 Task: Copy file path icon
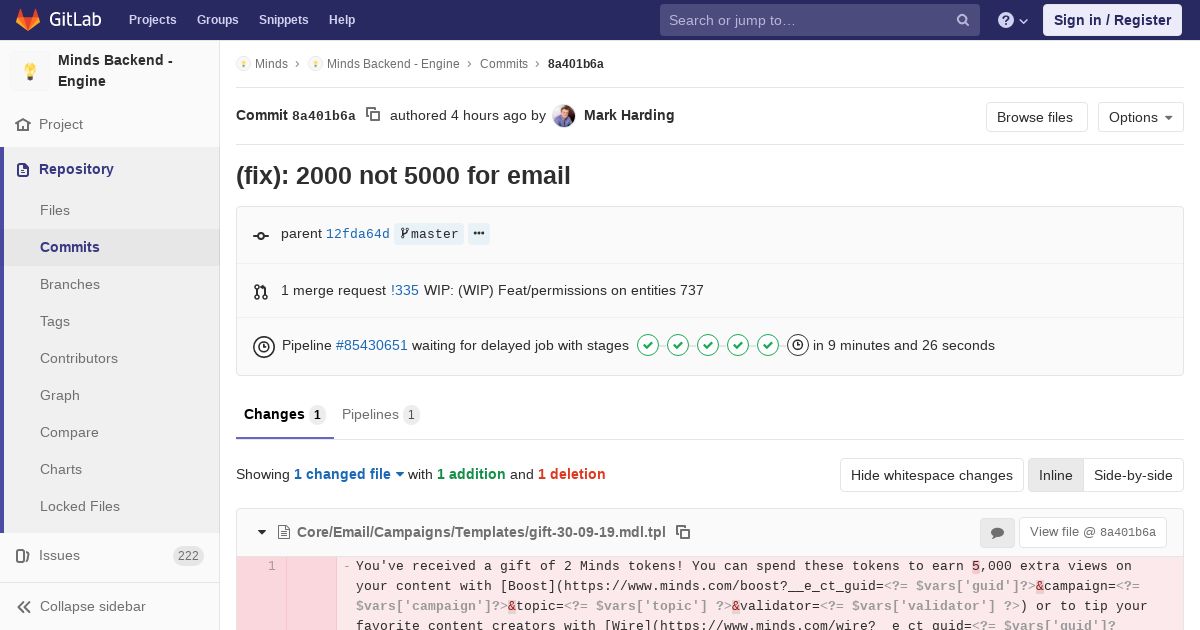click(x=683, y=532)
